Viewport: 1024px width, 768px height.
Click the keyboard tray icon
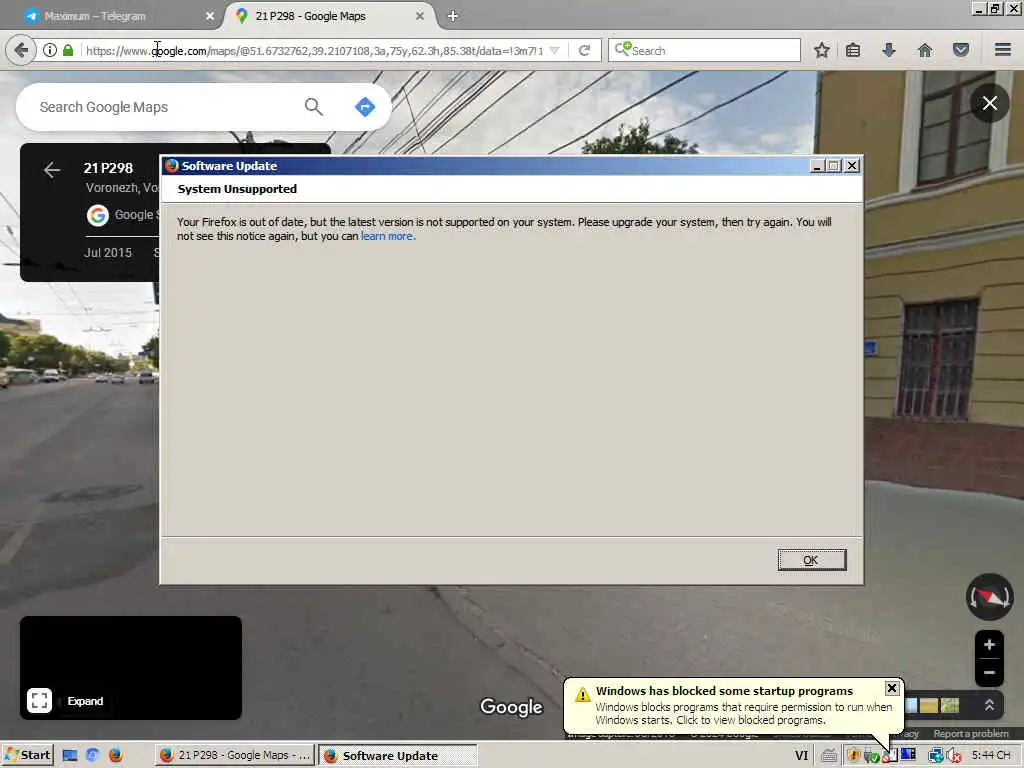(829, 756)
